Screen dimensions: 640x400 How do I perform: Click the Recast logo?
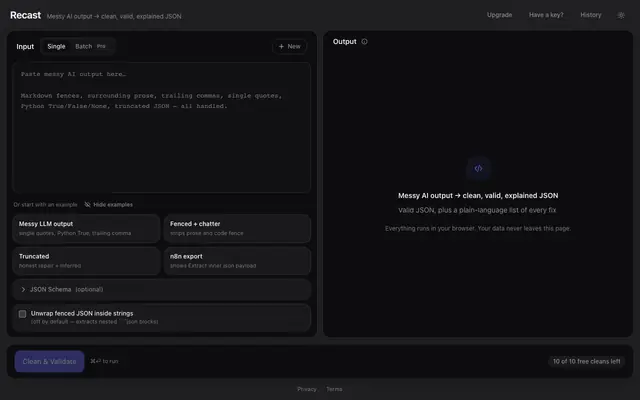click(25, 15)
